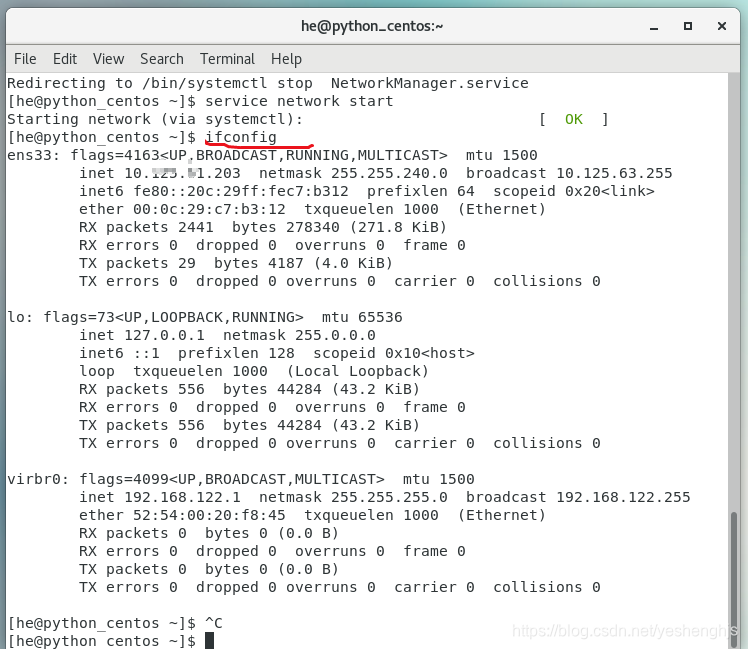Open the Edit menu
Viewport: 748px width, 649px height.
pyautogui.click(x=65, y=59)
